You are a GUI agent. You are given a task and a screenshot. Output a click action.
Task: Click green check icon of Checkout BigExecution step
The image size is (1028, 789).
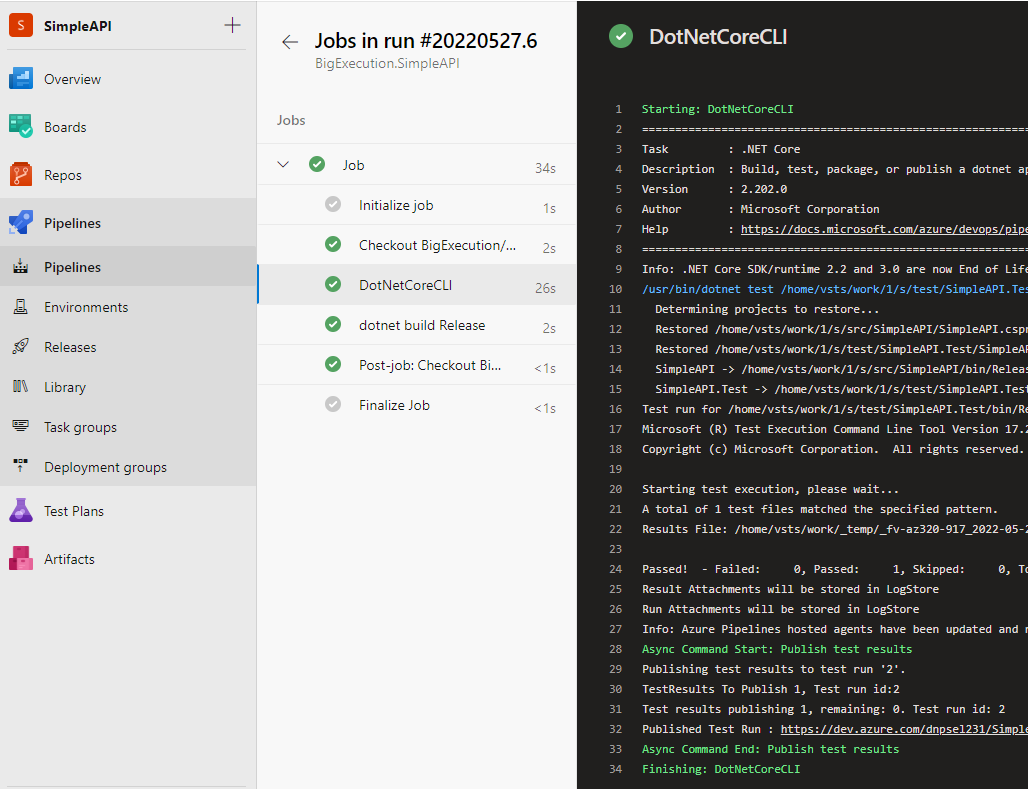(x=333, y=245)
